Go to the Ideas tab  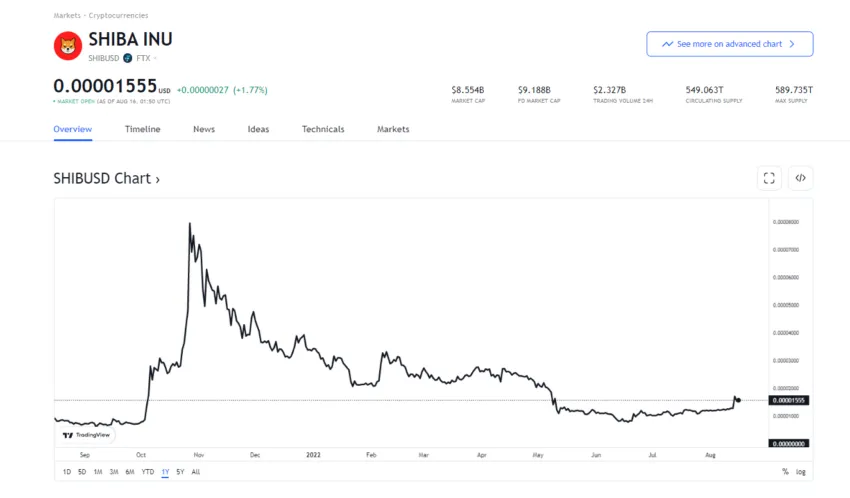coord(258,129)
